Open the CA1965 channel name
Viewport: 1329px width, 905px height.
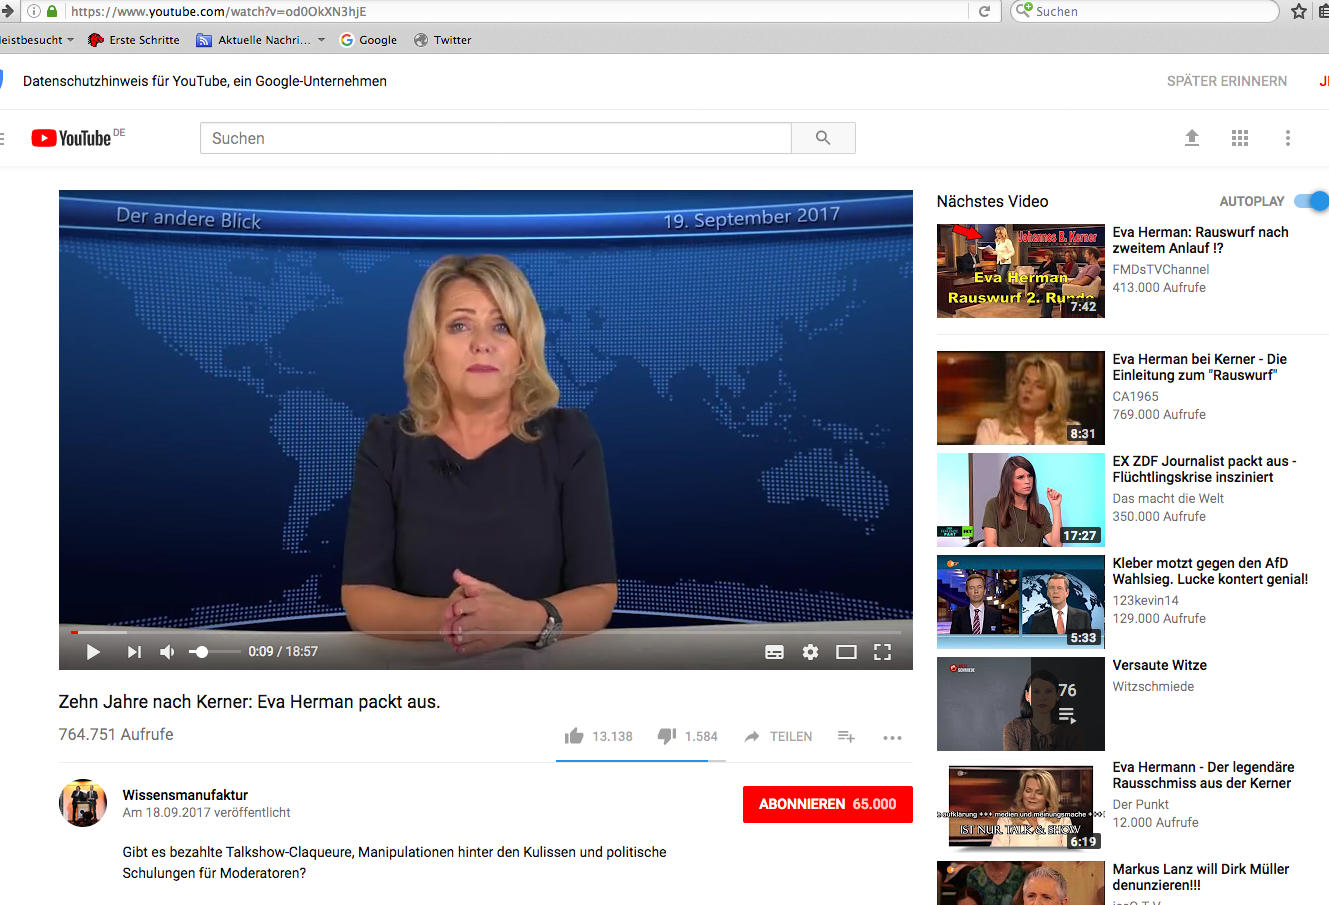point(1136,396)
